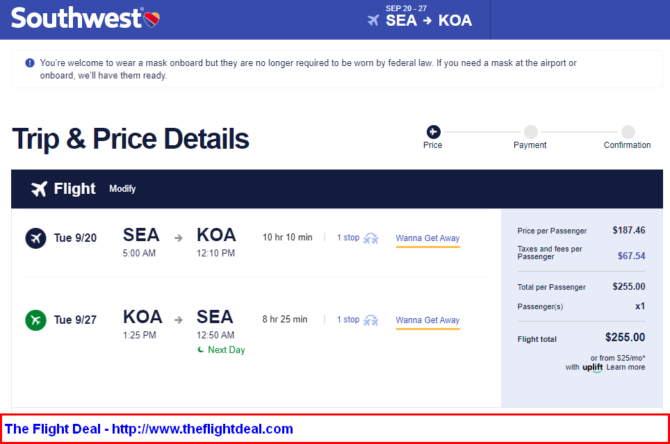This screenshot has height=444, width=670.
Task: Click the white airplane icon next to Flight heading
Action: (39, 188)
